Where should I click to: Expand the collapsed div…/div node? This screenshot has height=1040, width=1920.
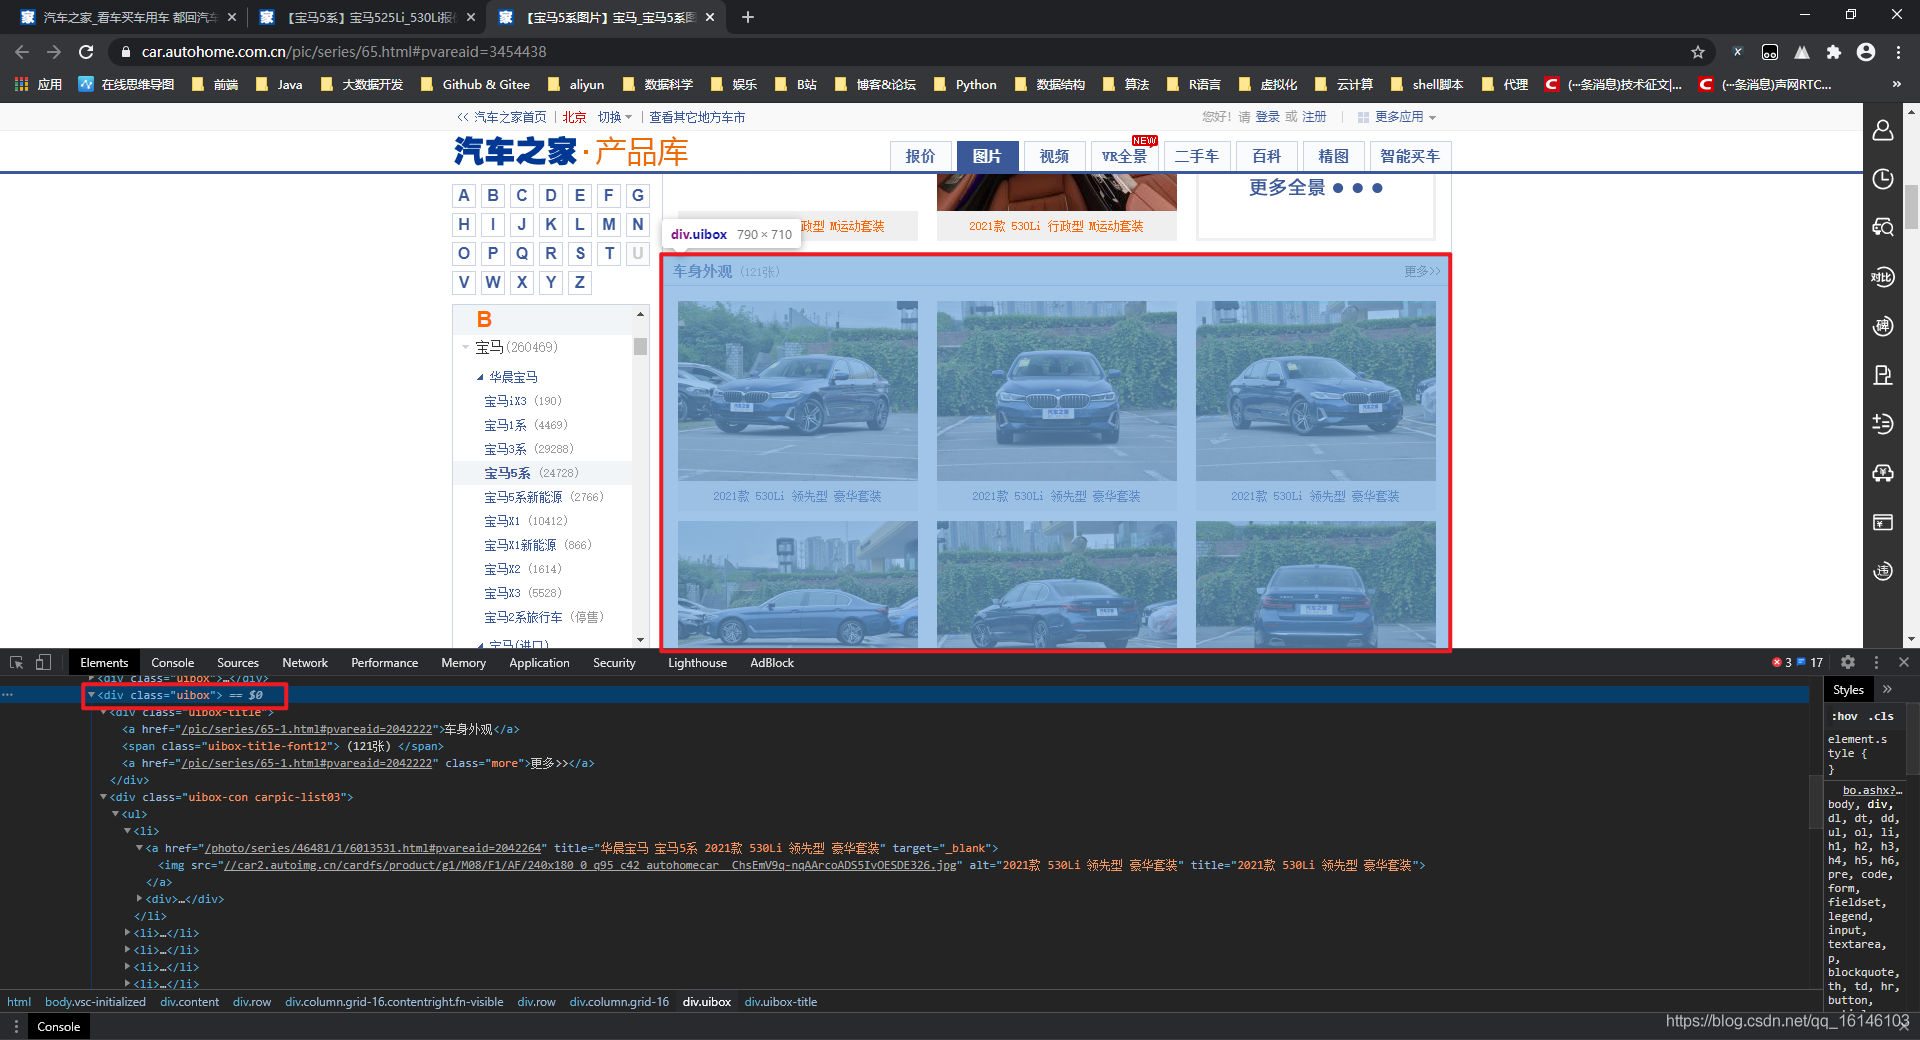coord(140,899)
